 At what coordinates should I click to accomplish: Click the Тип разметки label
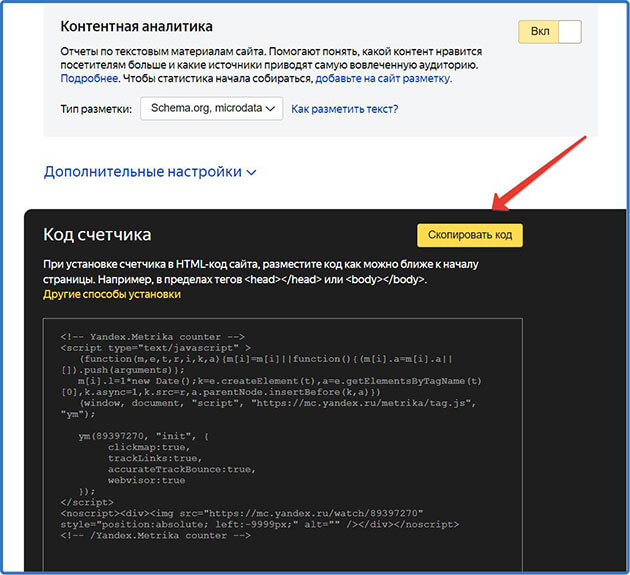coord(96,109)
